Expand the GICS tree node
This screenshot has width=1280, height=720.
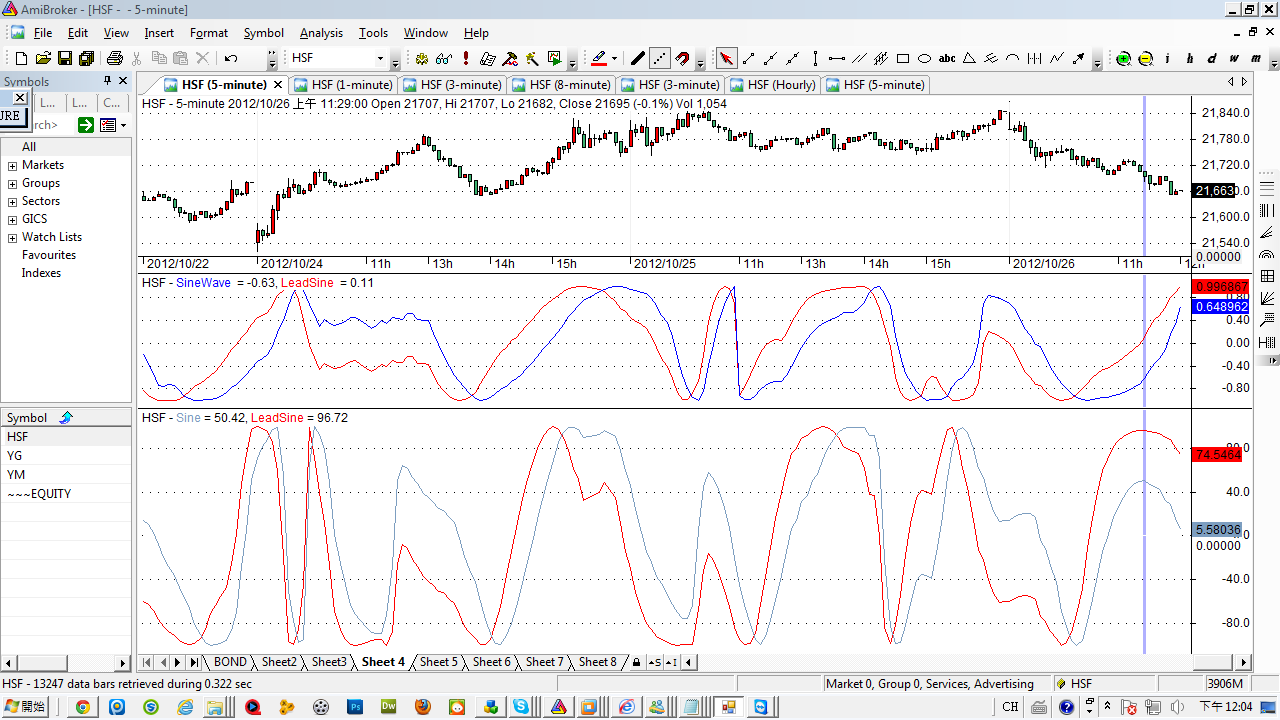tap(13, 220)
